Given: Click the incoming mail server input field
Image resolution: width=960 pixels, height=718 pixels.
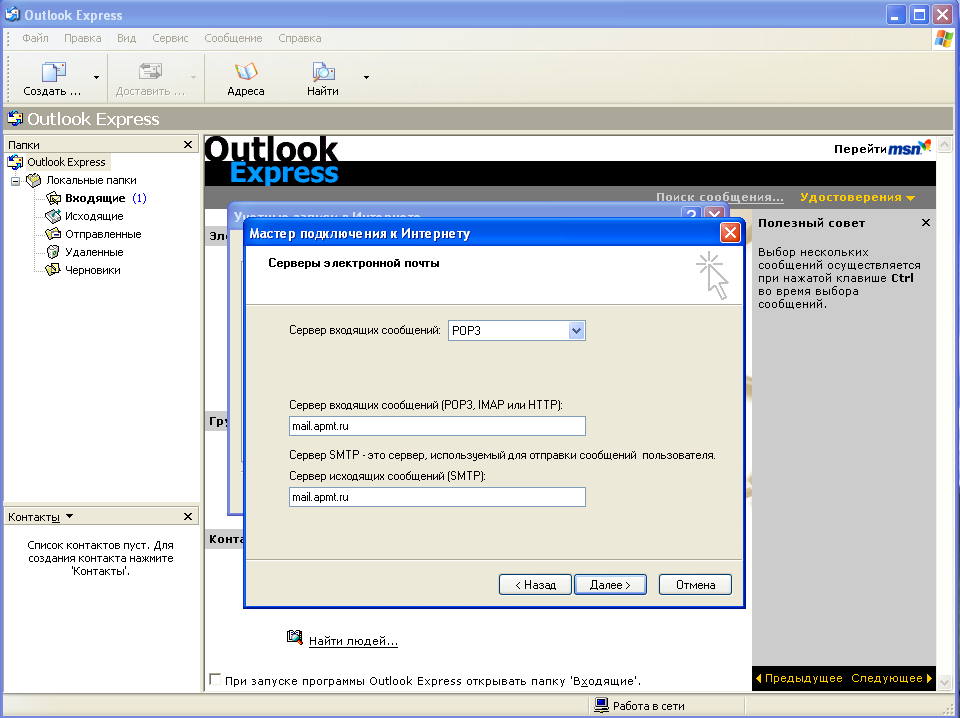Looking at the screenshot, I should [x=437, y=426].
